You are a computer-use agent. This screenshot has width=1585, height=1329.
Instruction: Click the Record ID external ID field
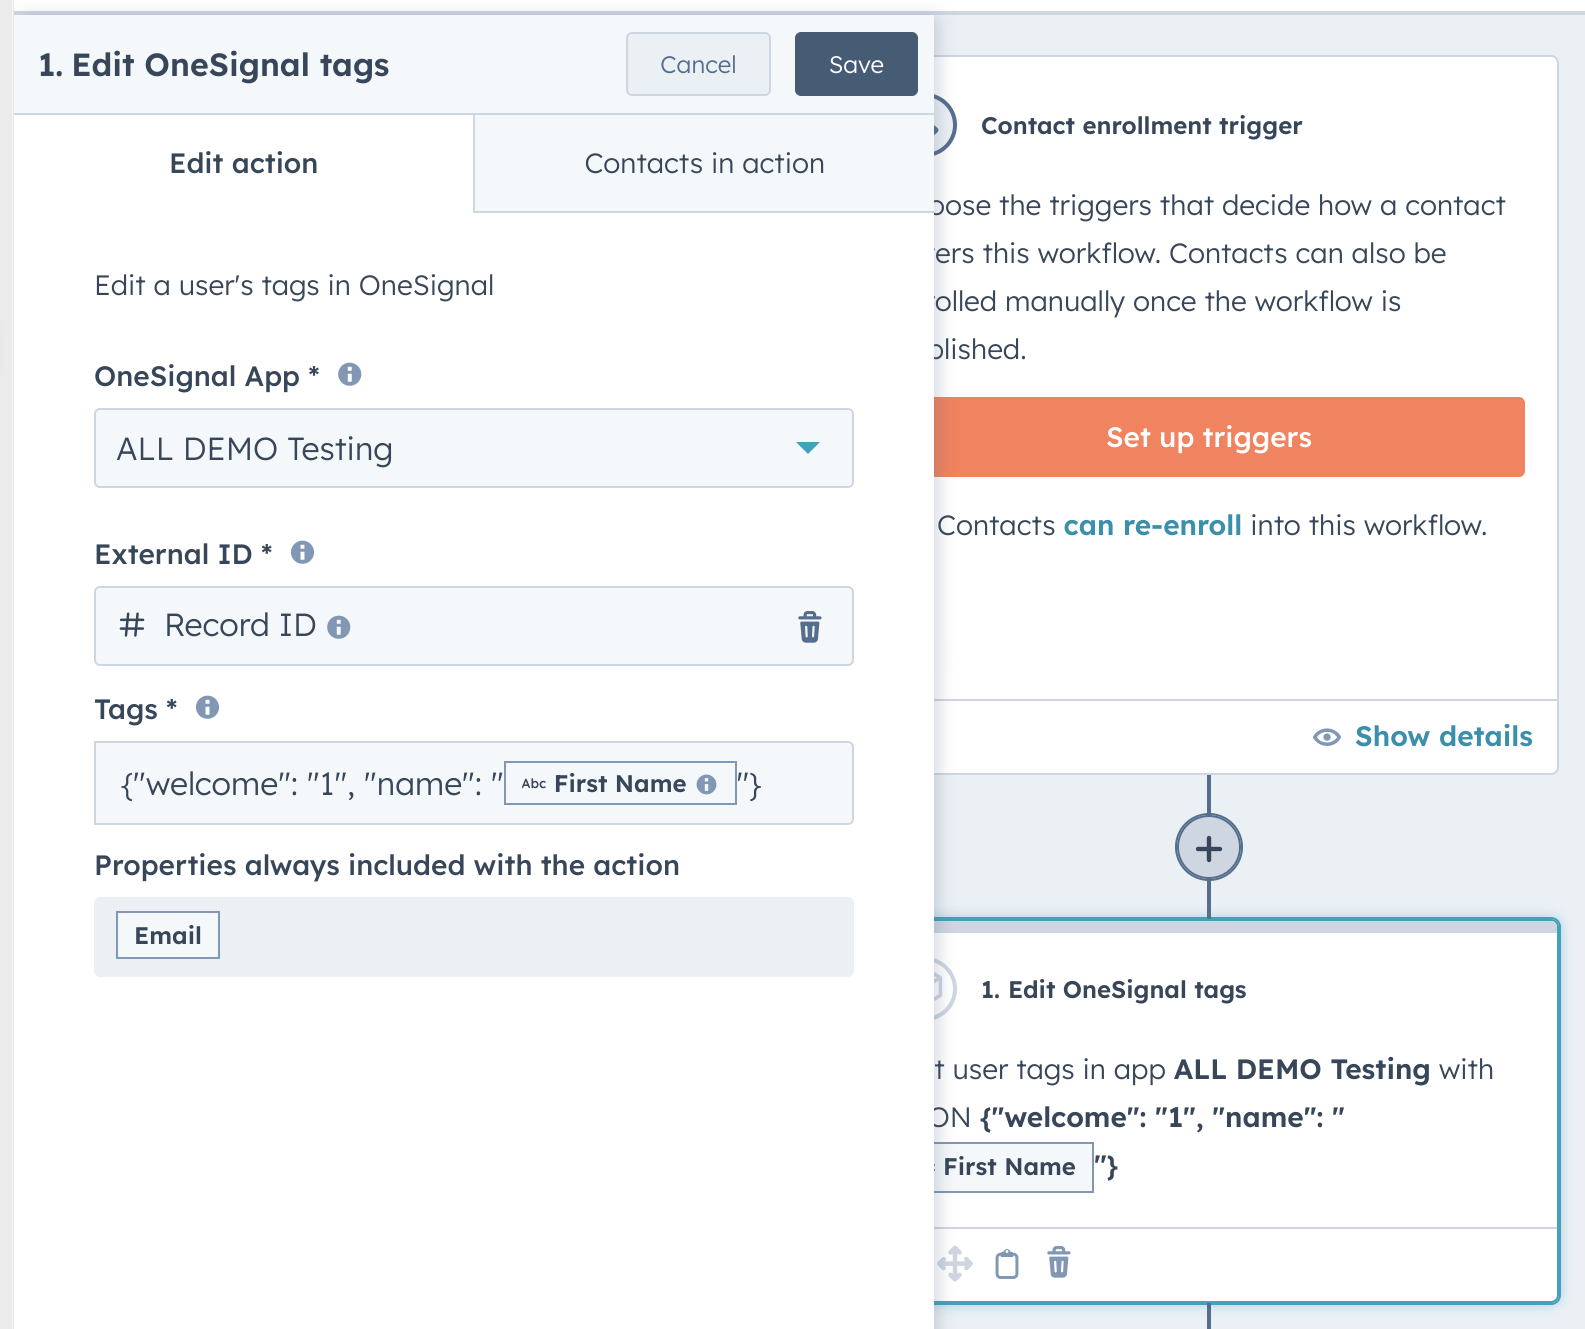474,626
